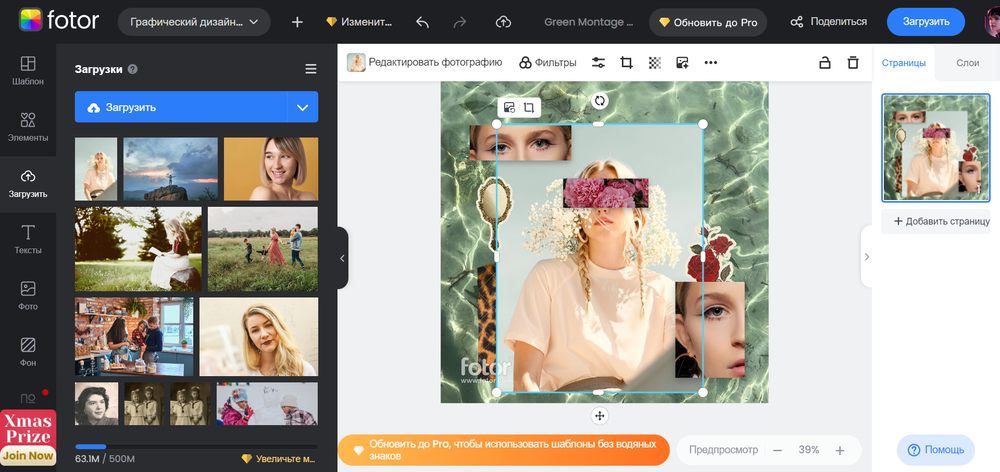
Task: Click the crop icon in top toolbar
Action: click(626, 62)
